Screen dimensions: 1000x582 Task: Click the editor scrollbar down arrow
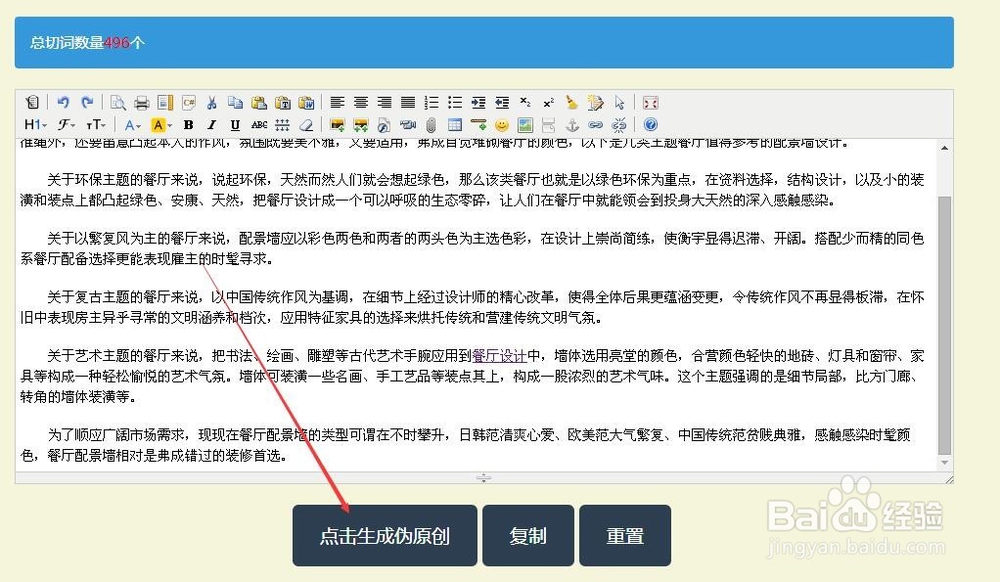pos(945,463)
